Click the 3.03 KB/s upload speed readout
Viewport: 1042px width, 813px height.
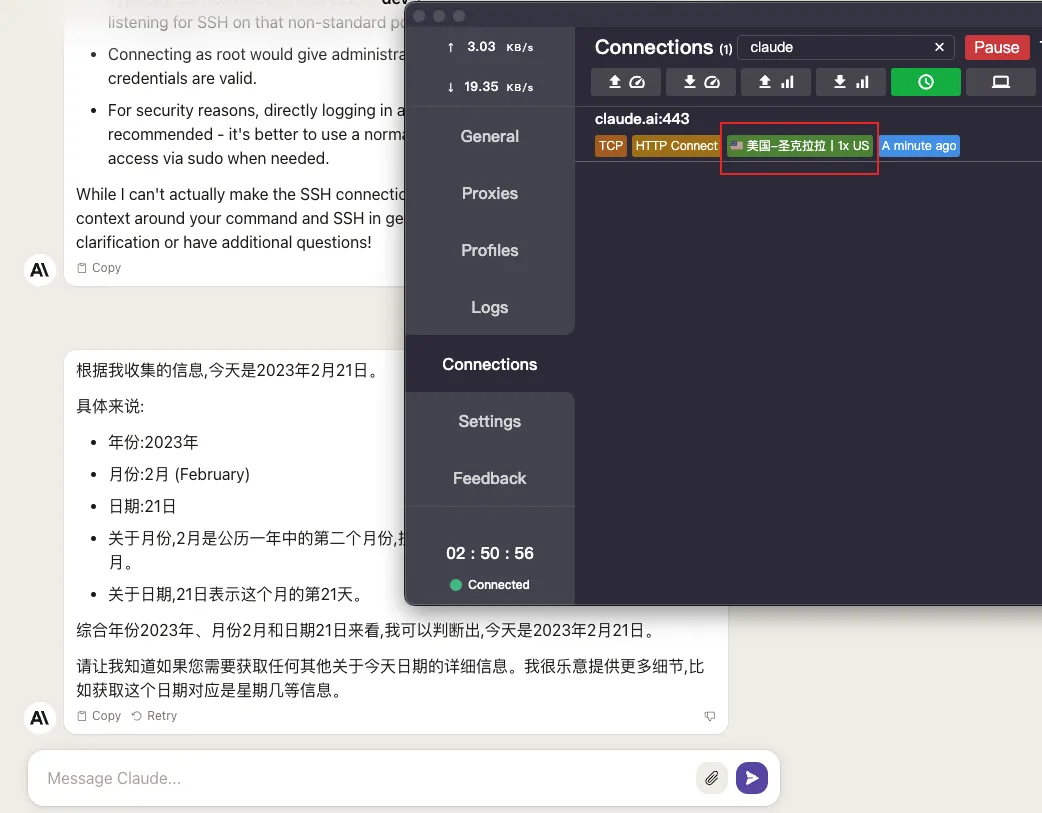click(x=490, y=47)
